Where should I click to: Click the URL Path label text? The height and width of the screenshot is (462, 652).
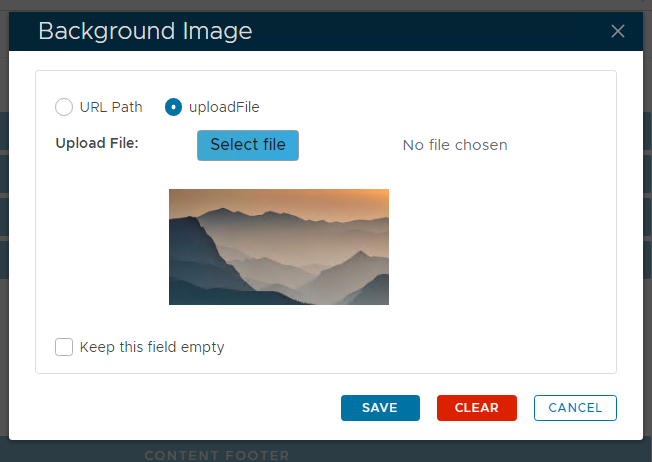pos(111,107)
